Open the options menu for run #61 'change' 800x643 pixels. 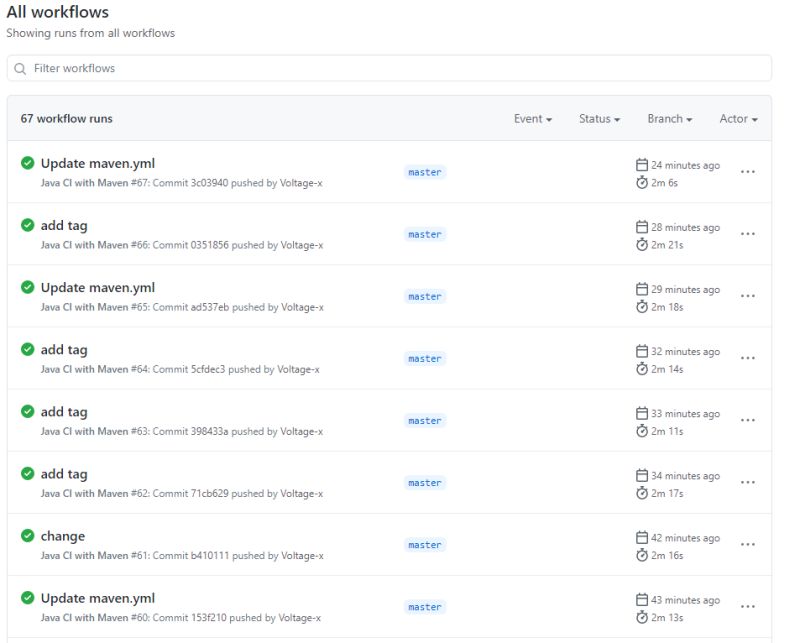(748, 544)
